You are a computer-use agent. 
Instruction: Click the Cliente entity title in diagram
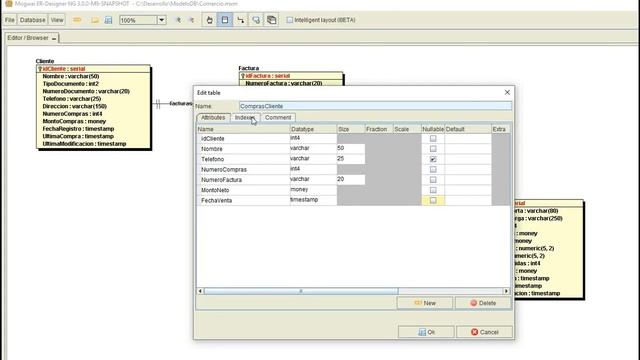point(45,61)
